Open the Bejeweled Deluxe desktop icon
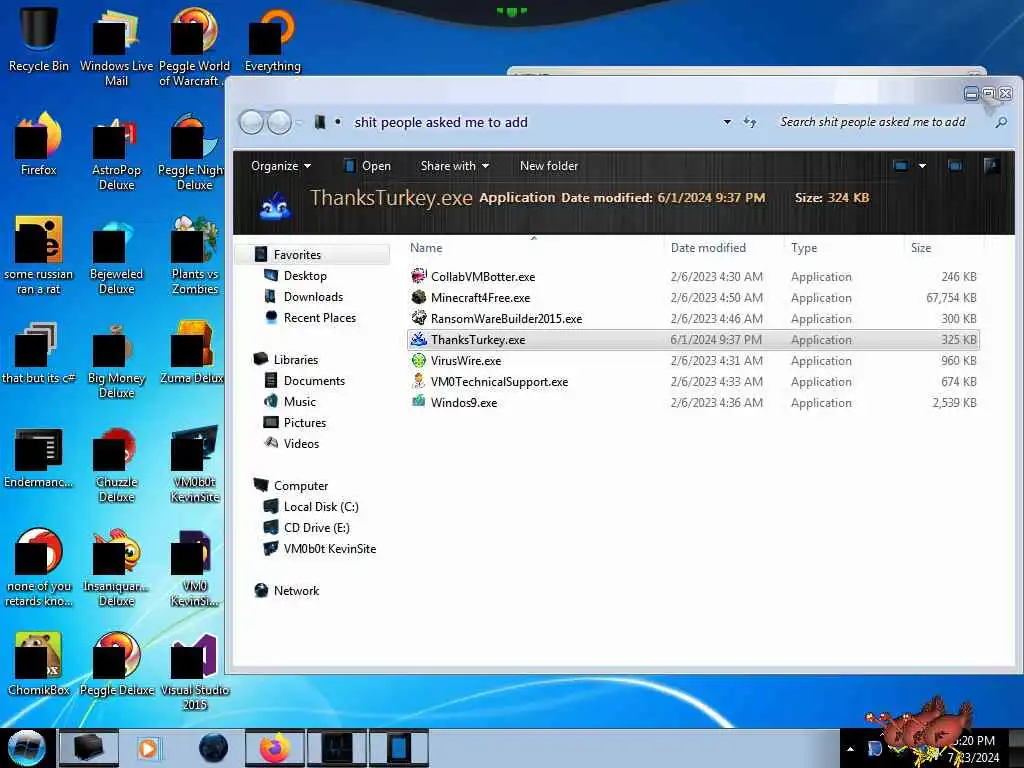 116,256
